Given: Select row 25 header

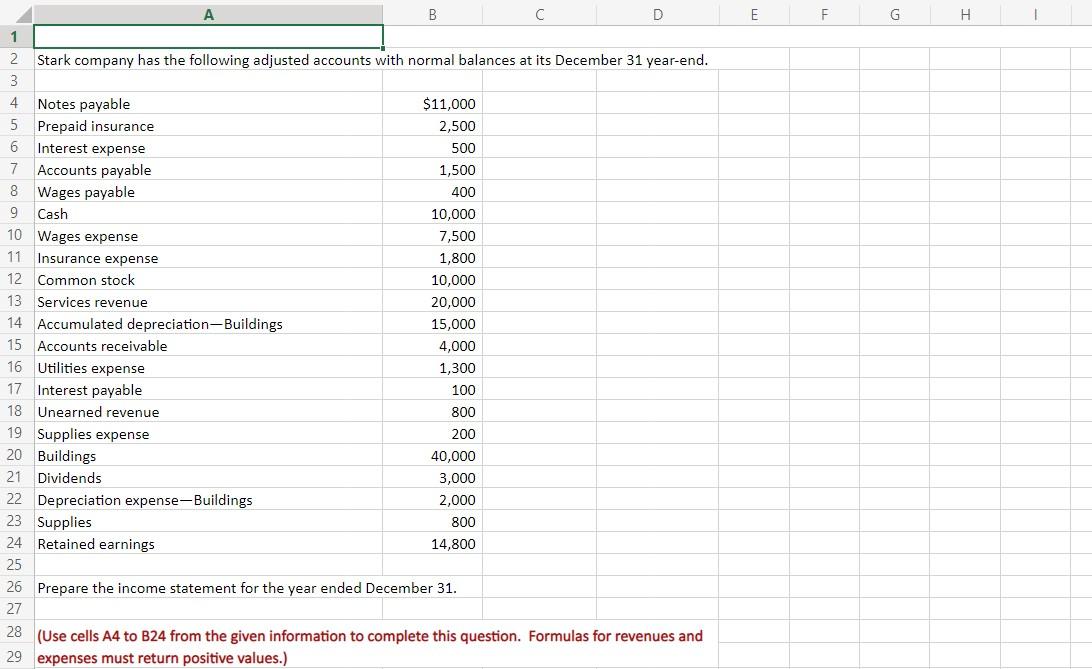Looking at the screenshot, I should (x=16, y=565).
